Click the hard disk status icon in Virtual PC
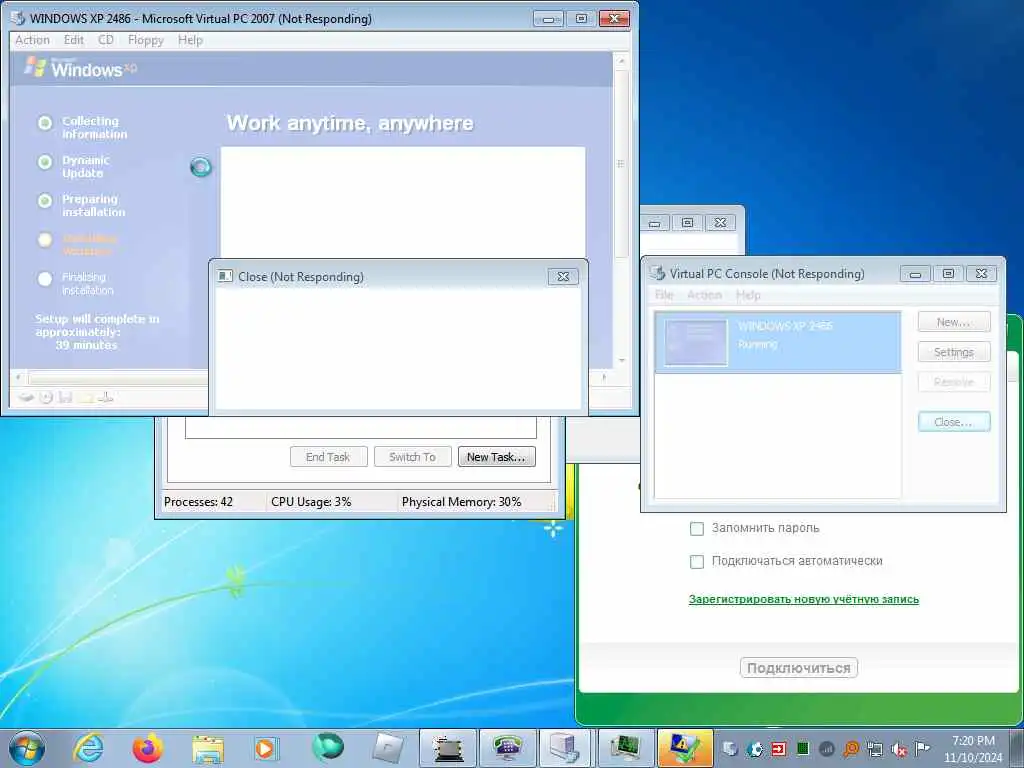Viewport: 1024px width, 768px height. tap(25, 397)
